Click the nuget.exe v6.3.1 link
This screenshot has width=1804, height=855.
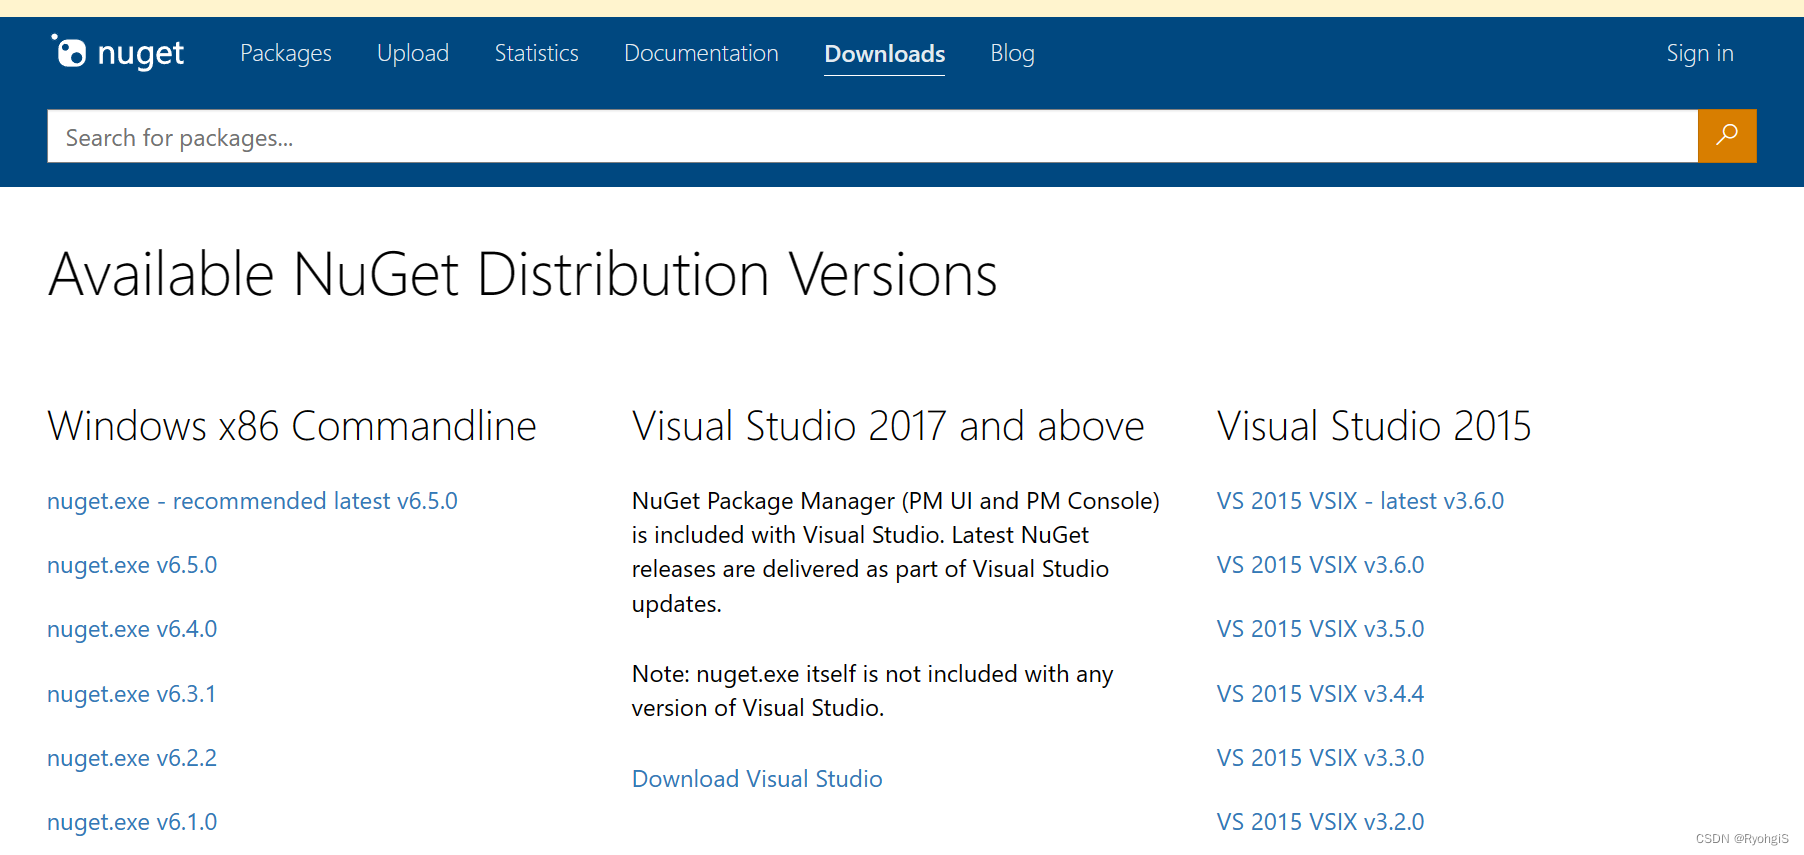pyautogui.click(x=131, y=694)
